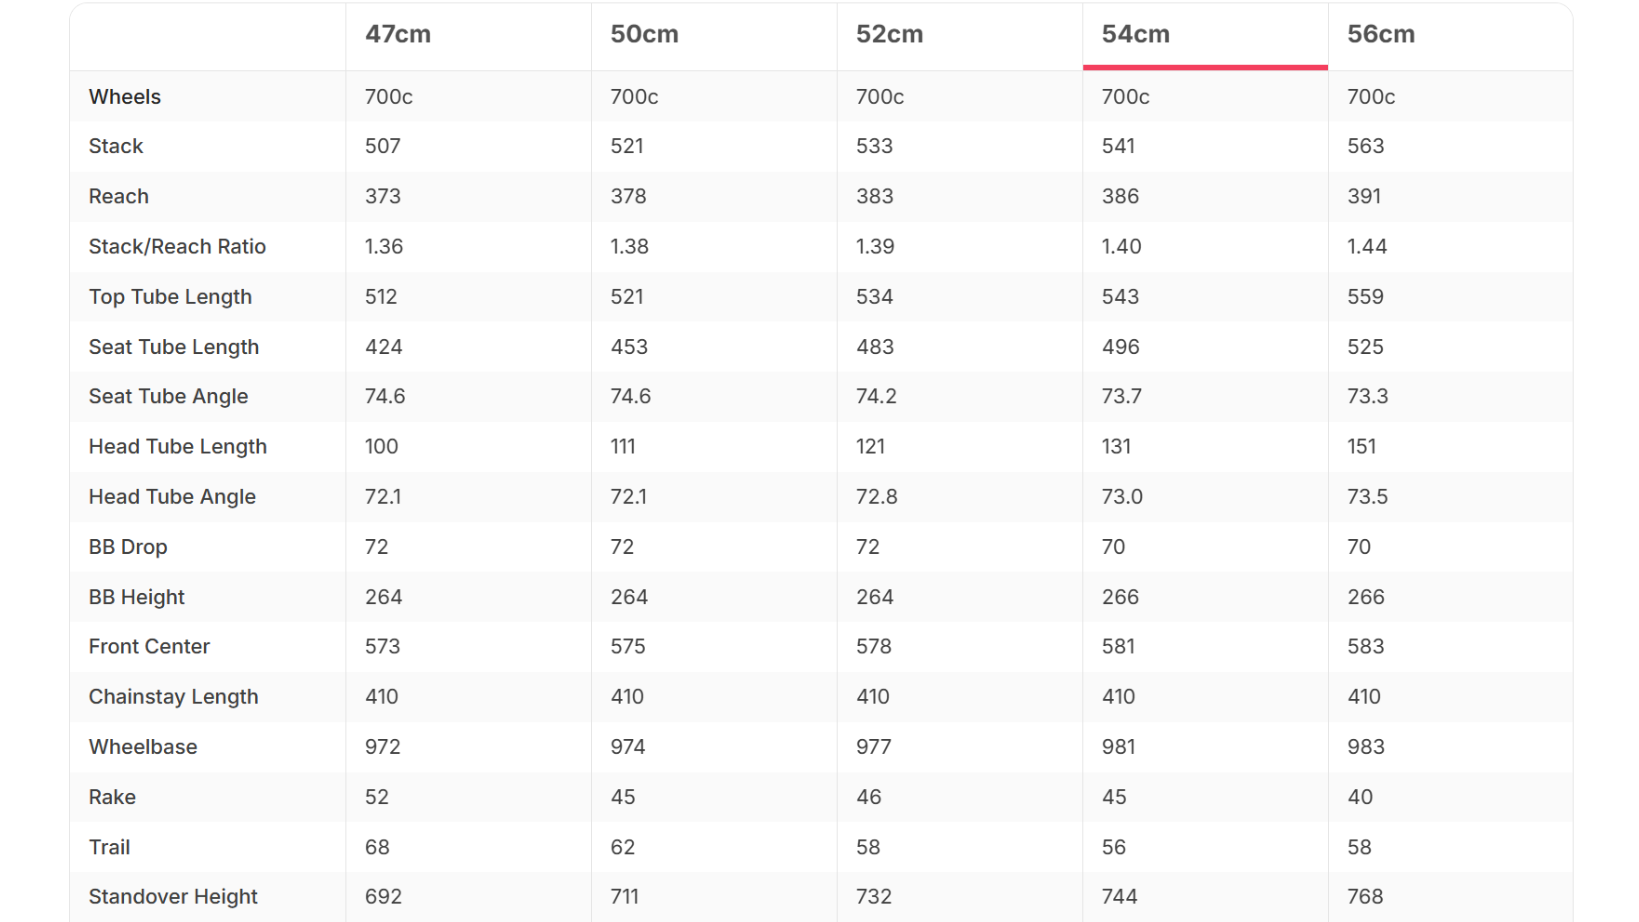Viewport: 1639px width, 922px height.
Task: Click the Wheels row label
Action: (x=125, y=97)
